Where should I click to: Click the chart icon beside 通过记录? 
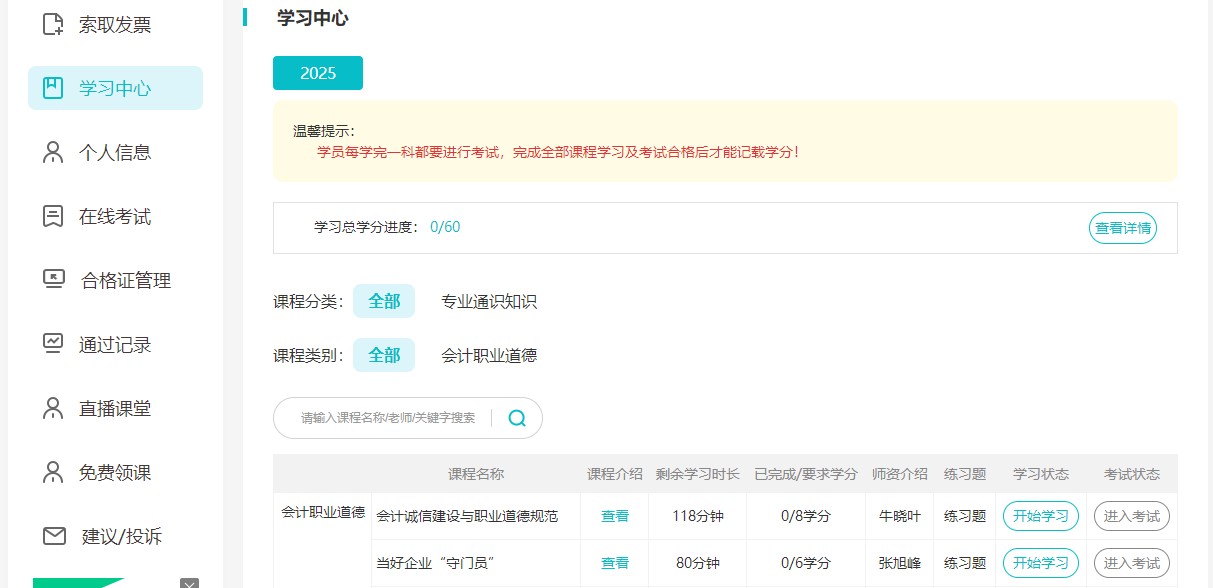coord(53,344)
